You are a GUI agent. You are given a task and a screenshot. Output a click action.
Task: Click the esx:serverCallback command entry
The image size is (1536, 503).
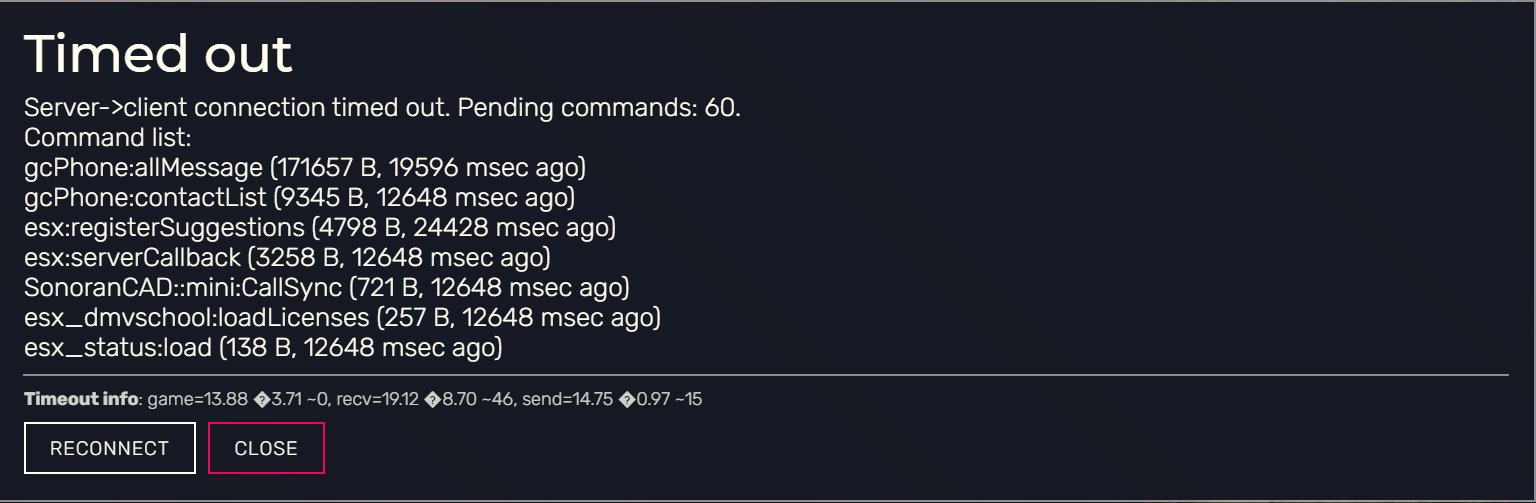(x=287, y=258)
